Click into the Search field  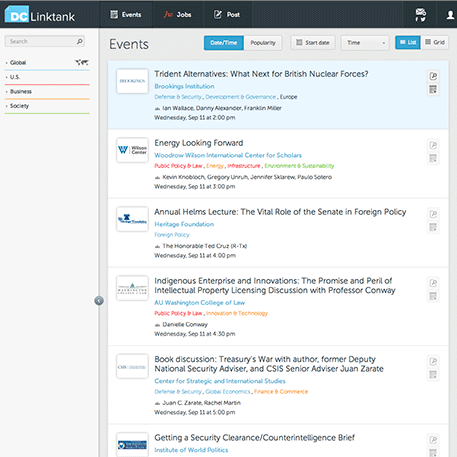pyautogui.click(x=44, y=41)
